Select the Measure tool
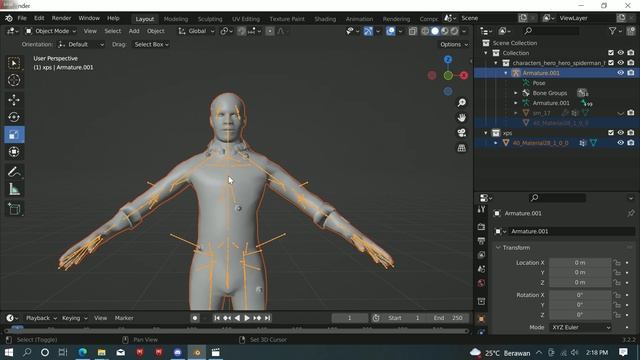 pos(14,189)
